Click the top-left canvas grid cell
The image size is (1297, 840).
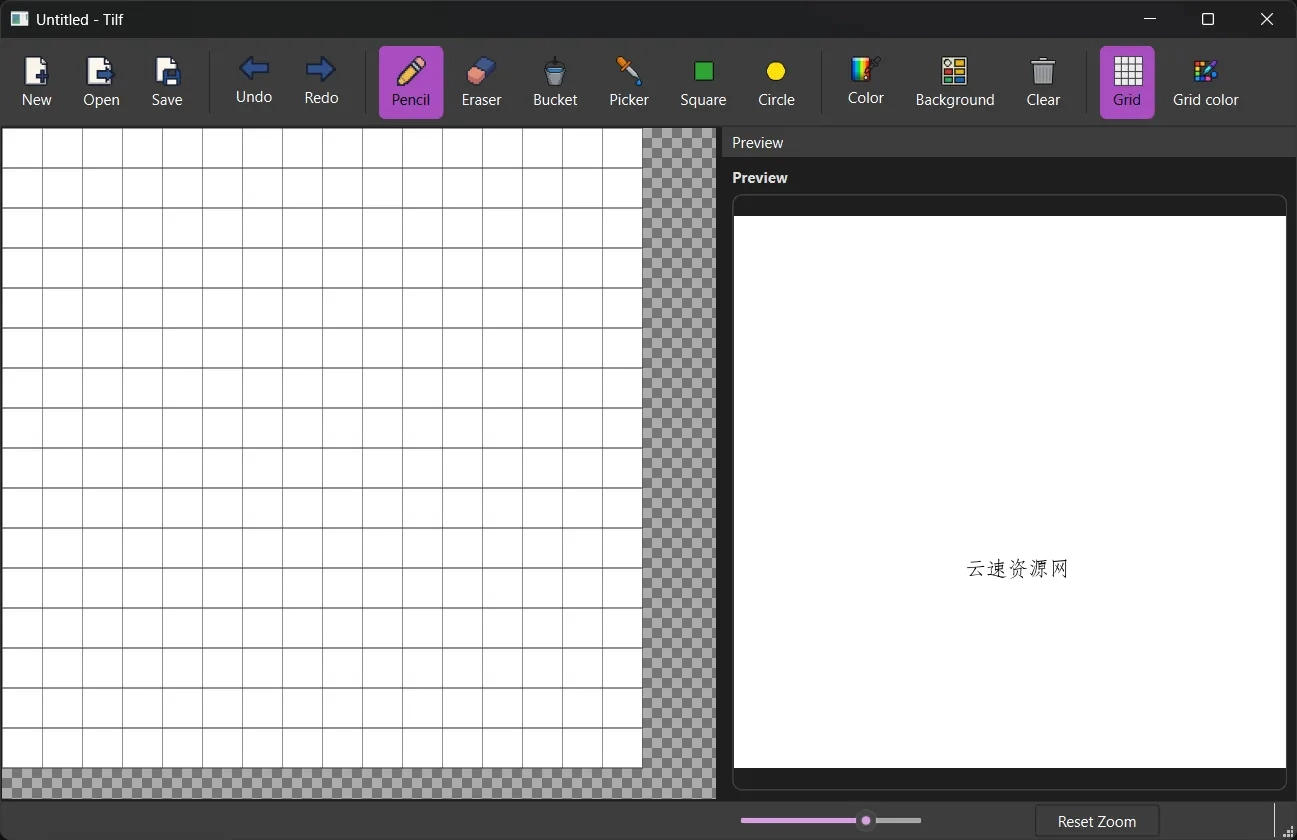coord(22,148)
